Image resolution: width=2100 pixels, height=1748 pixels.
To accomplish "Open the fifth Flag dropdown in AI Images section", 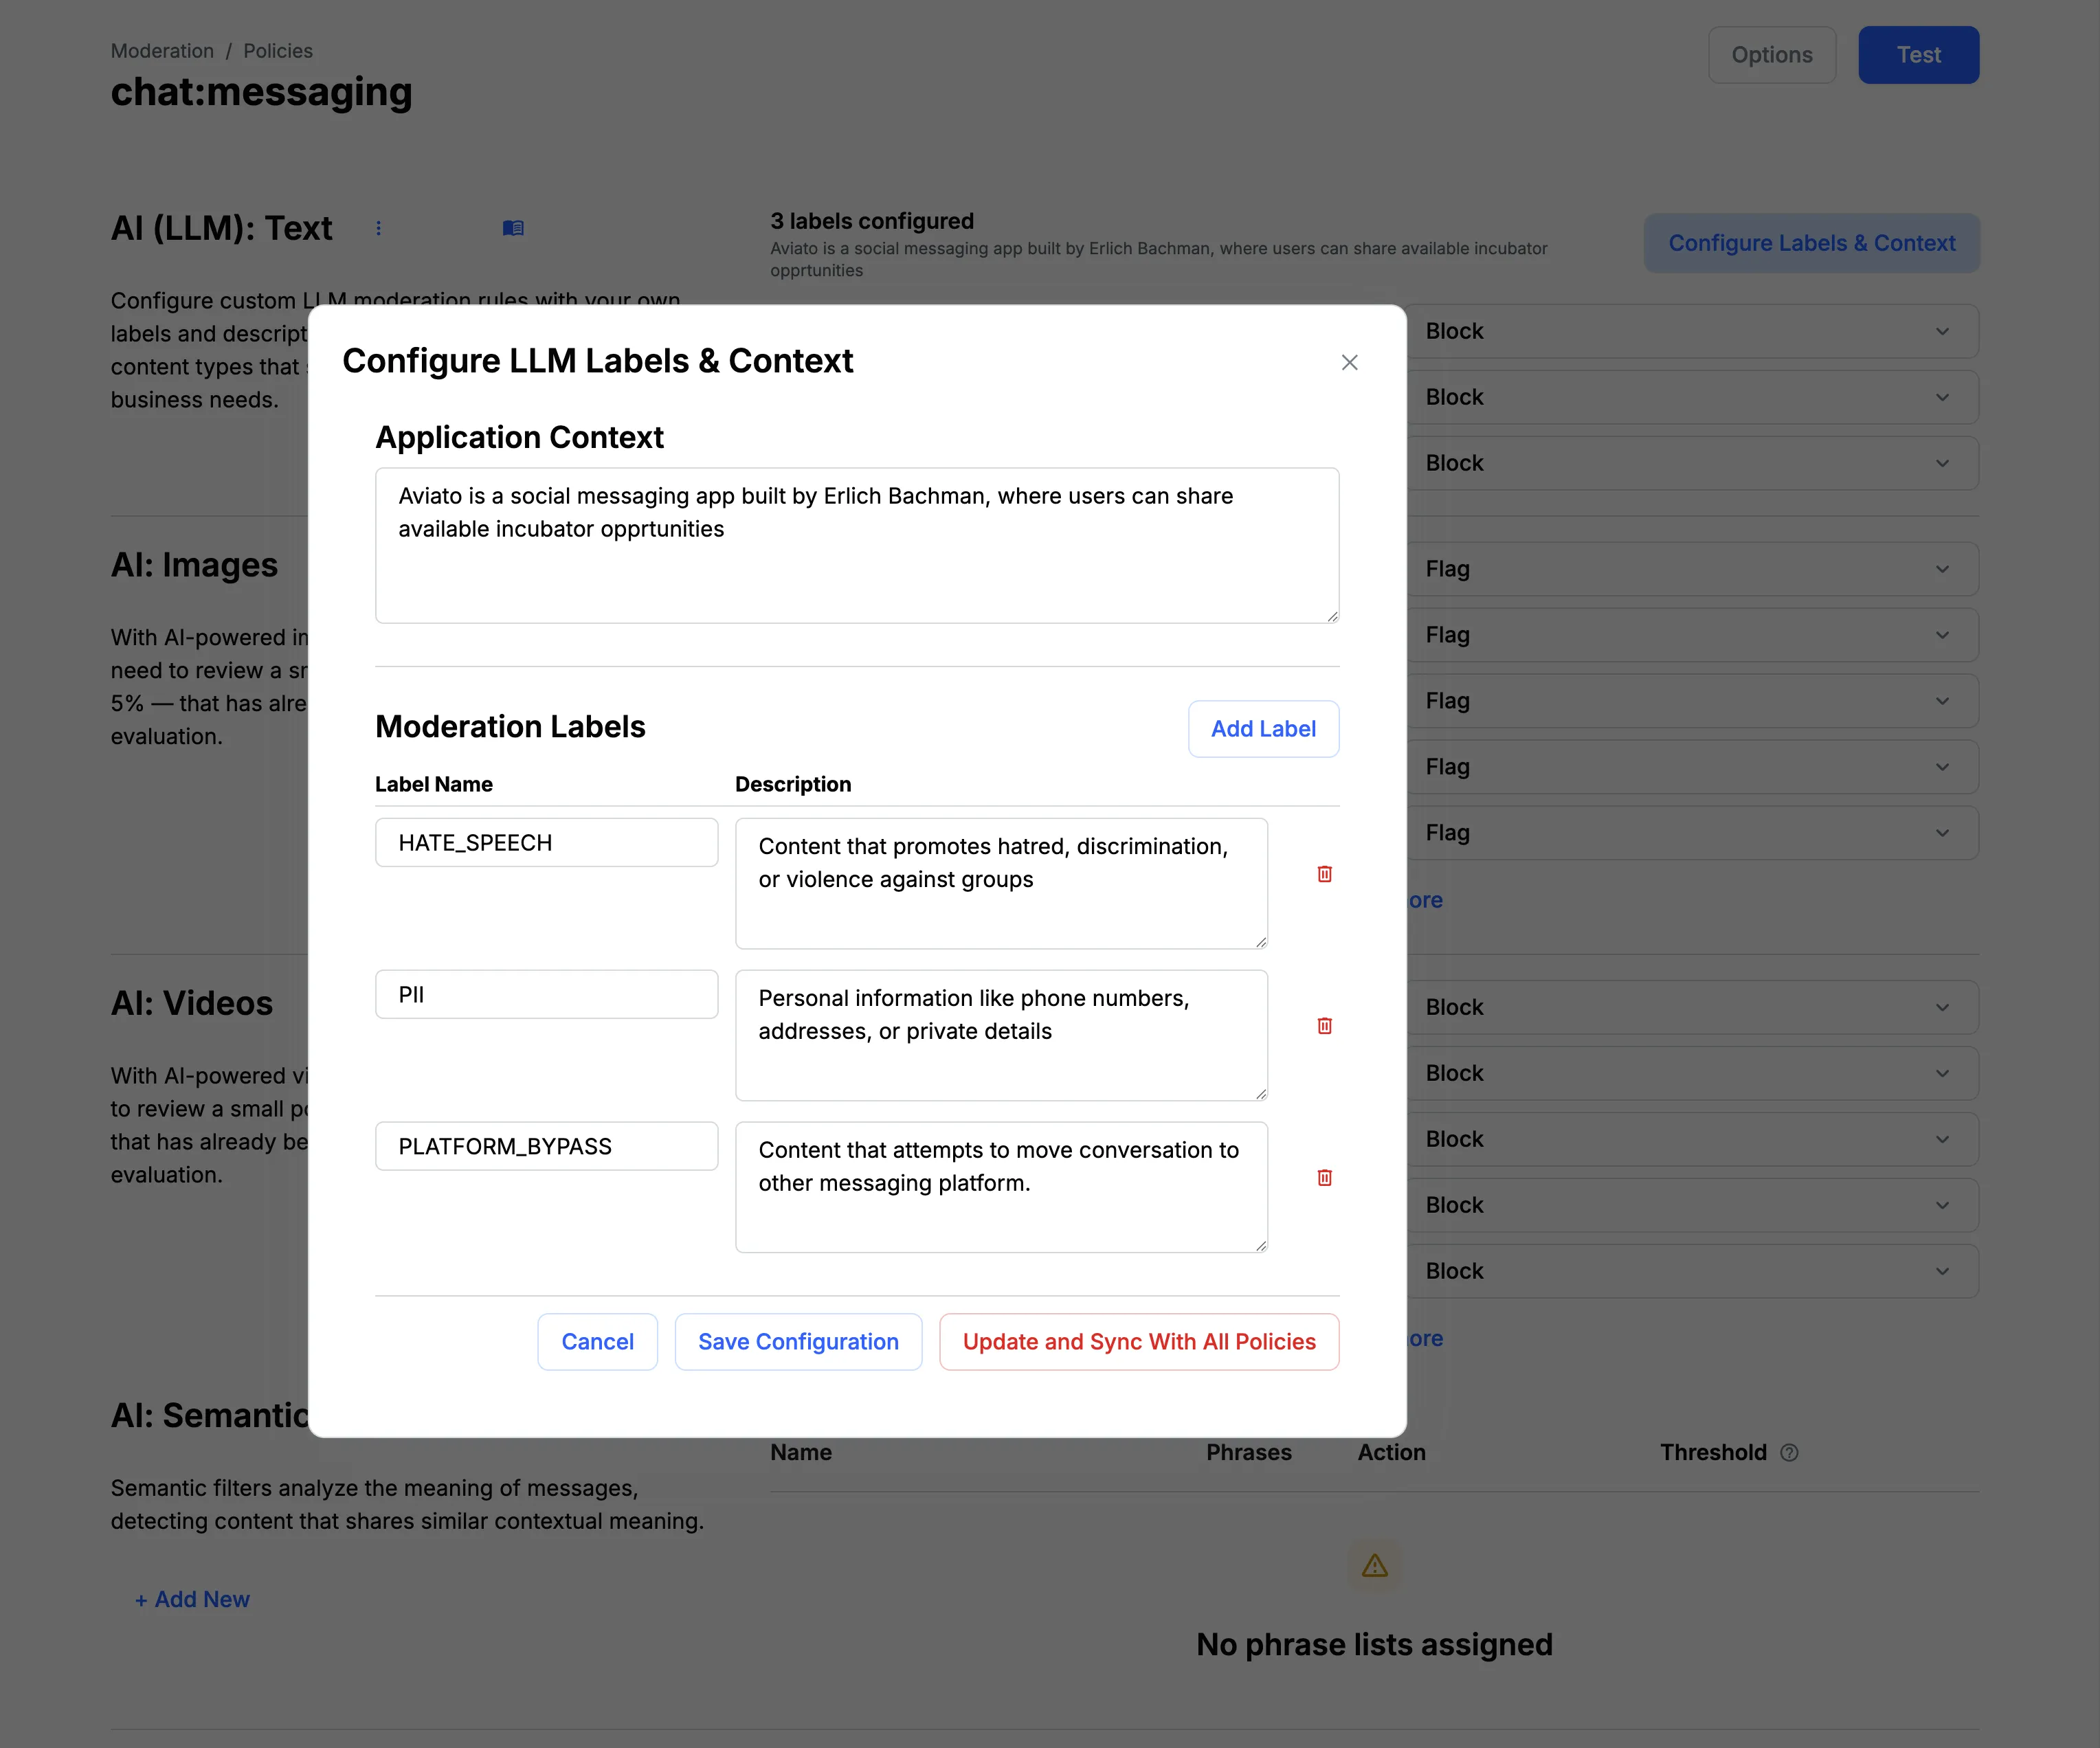I will pos(1692,833).
